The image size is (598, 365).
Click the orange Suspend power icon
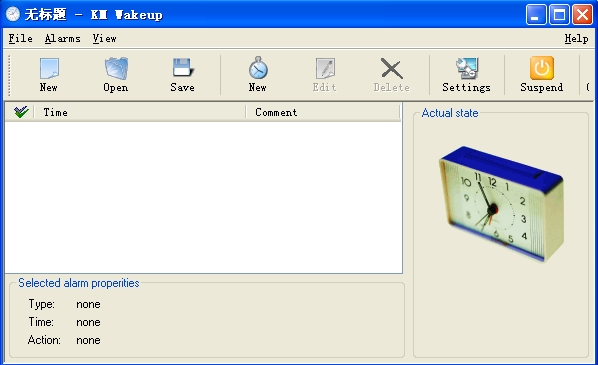coord(542,68)
